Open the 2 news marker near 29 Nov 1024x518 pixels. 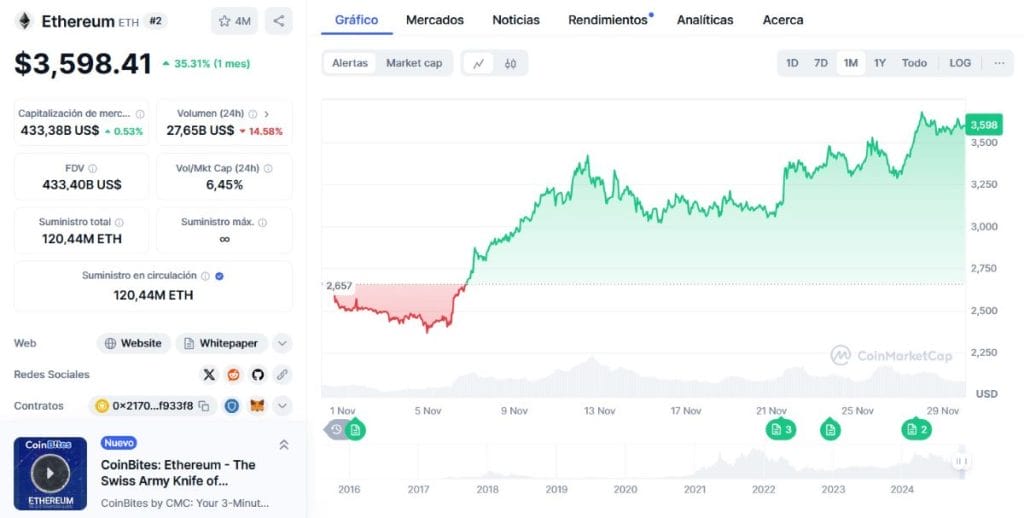[916, 429]
